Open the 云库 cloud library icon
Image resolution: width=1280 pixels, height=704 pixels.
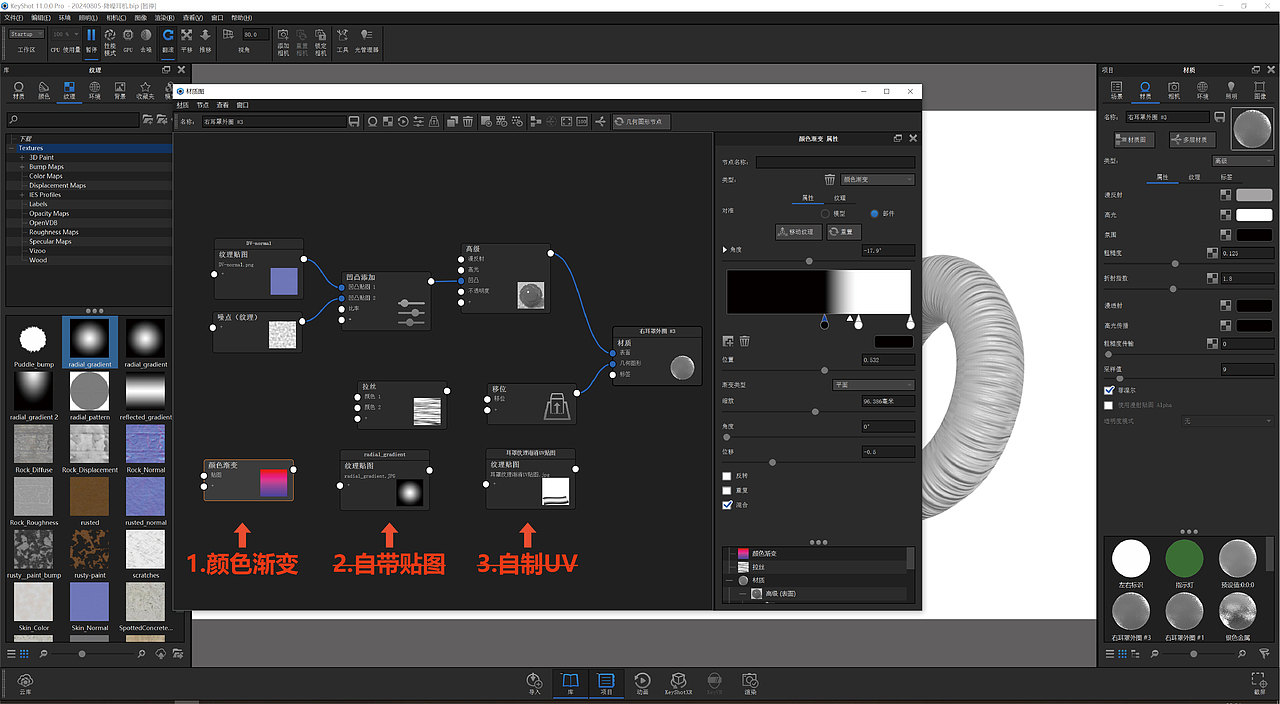[x=25, y=682]
